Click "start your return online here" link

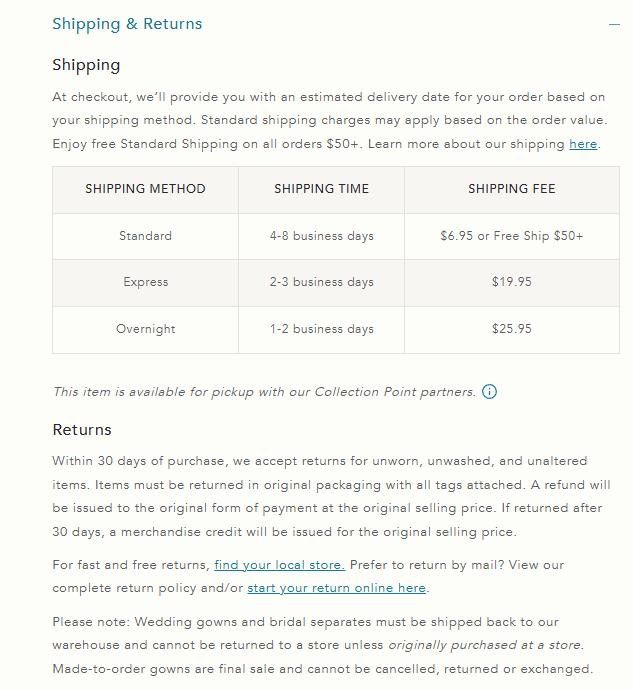pyautogui.click(x=337, y=588)
